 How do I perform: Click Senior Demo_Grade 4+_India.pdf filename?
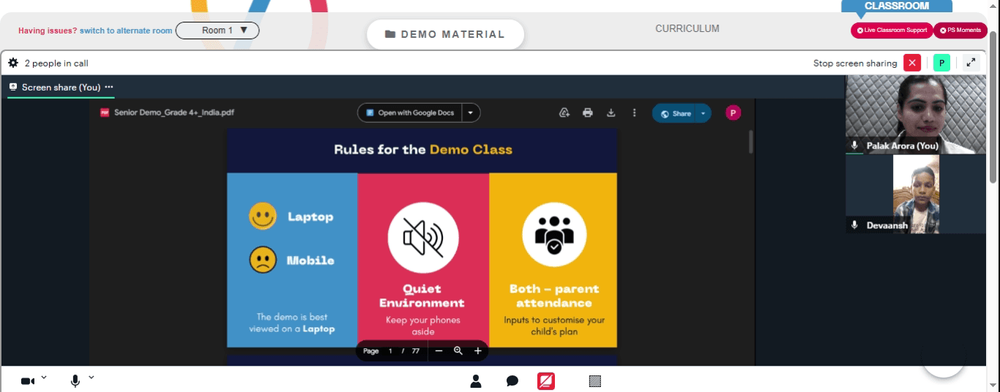[x=174, y=113]
